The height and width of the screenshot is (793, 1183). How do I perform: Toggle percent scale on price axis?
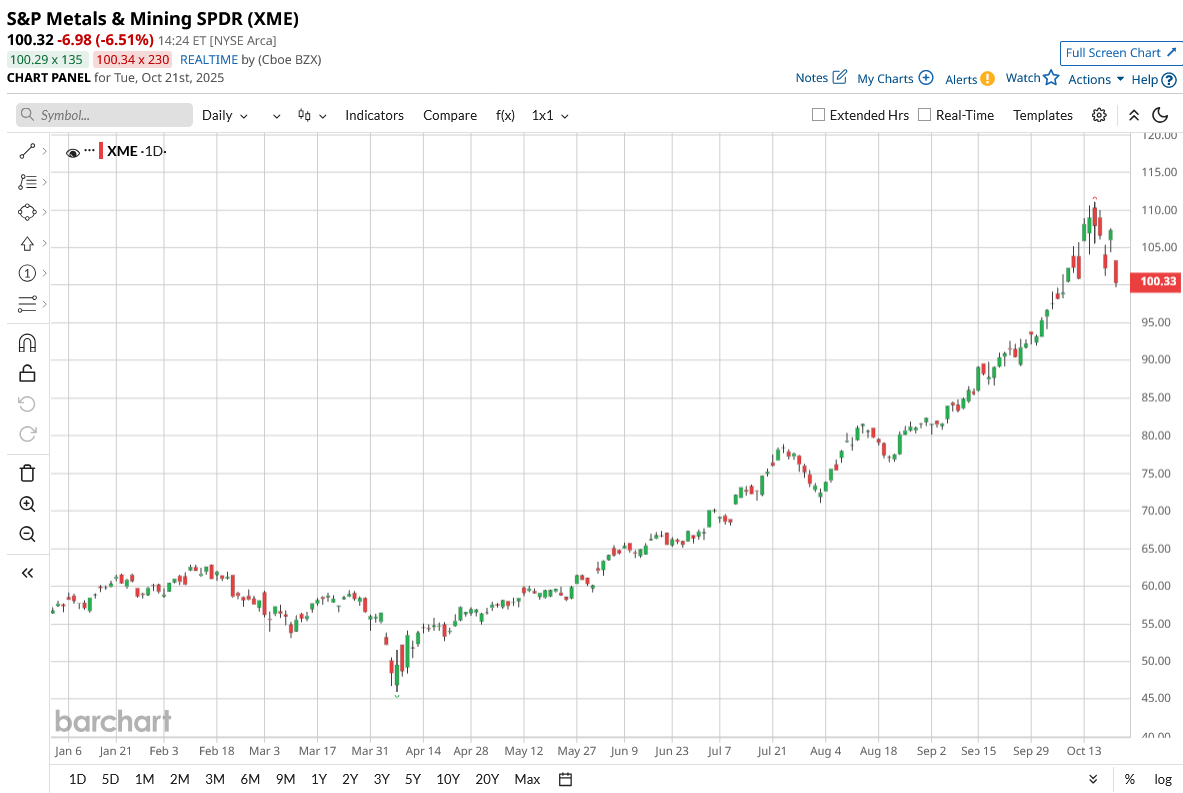[x=1129, y=779]
